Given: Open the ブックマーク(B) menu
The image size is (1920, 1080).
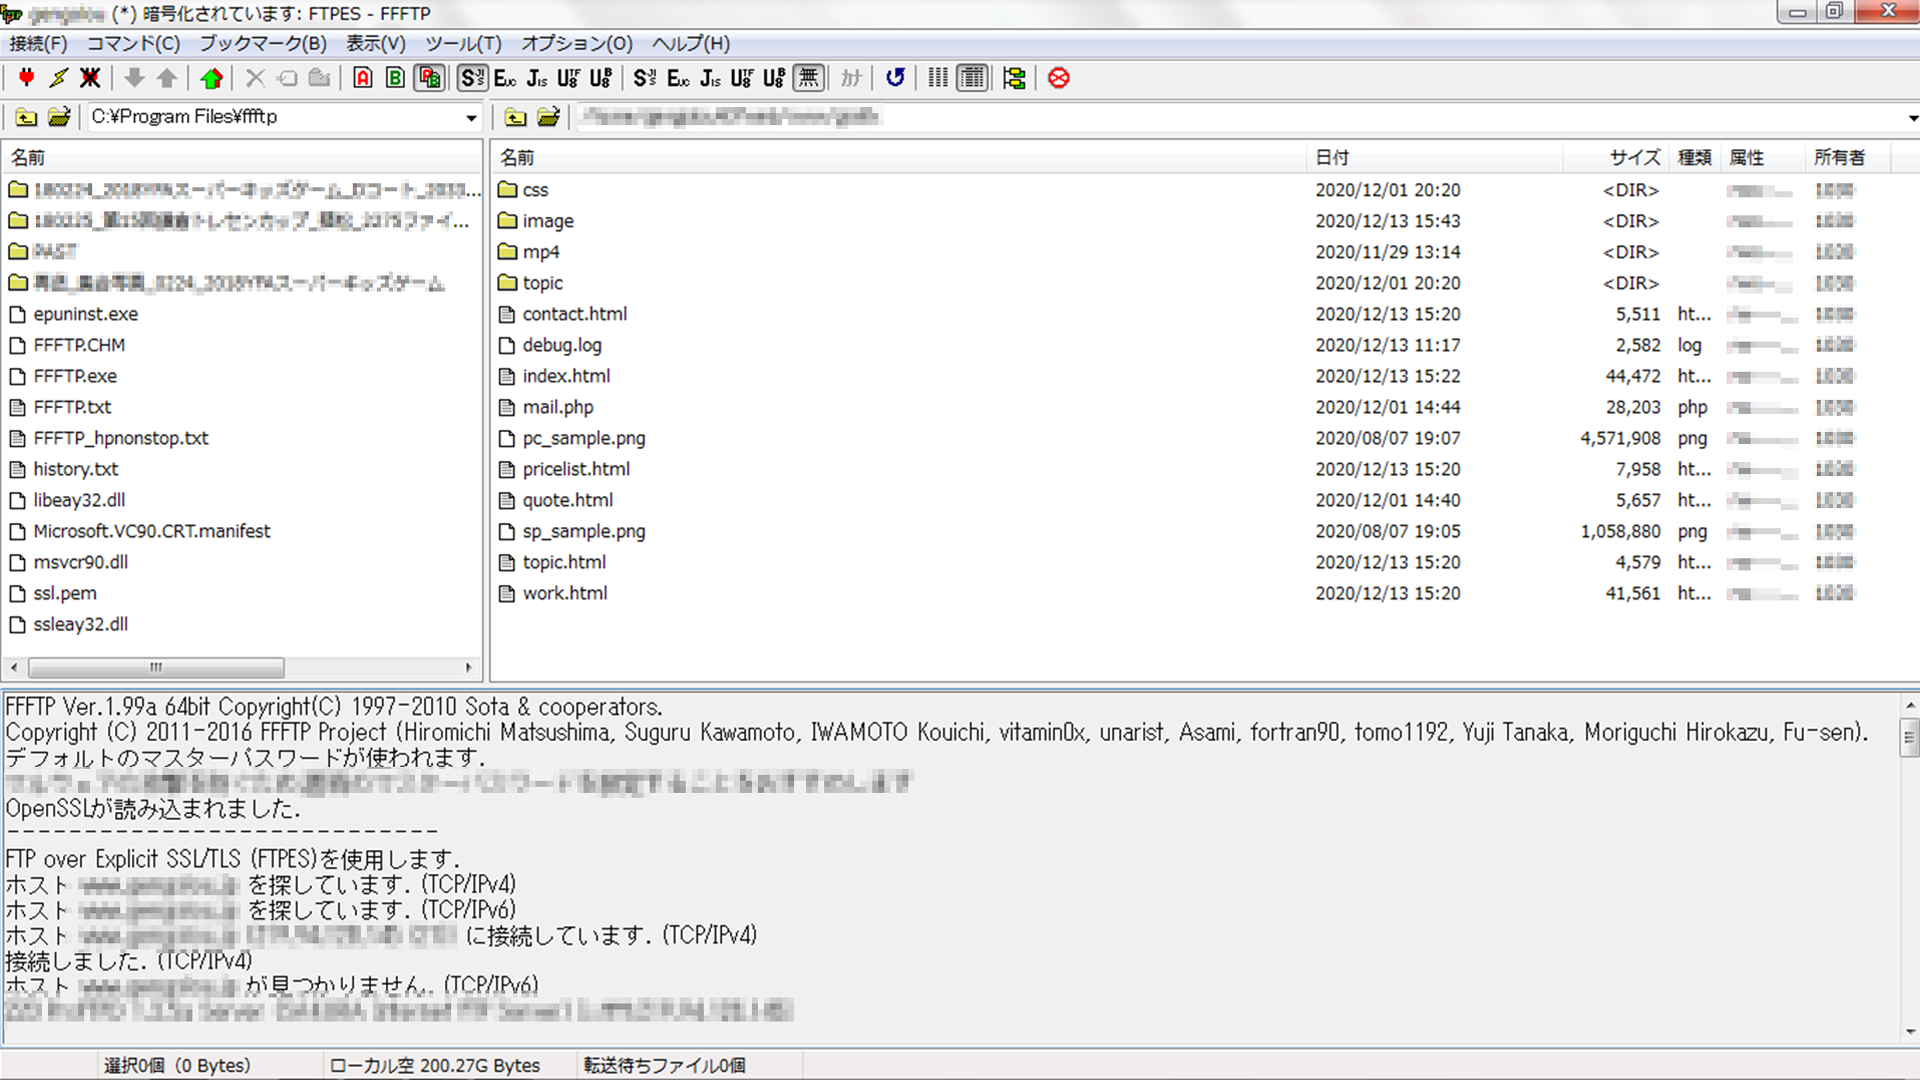Looking at the screenshot, I should tap(263, 43).
